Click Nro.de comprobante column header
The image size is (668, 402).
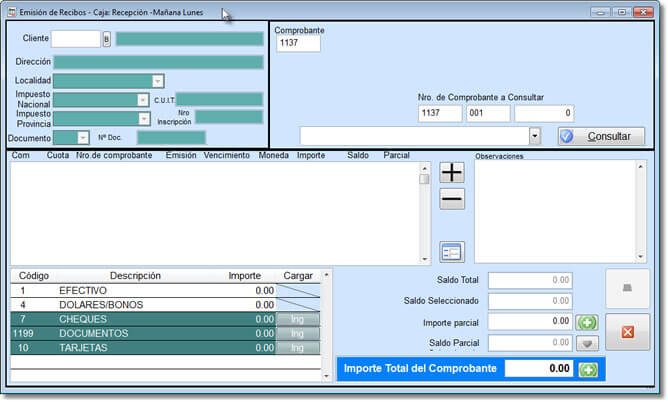114,155
